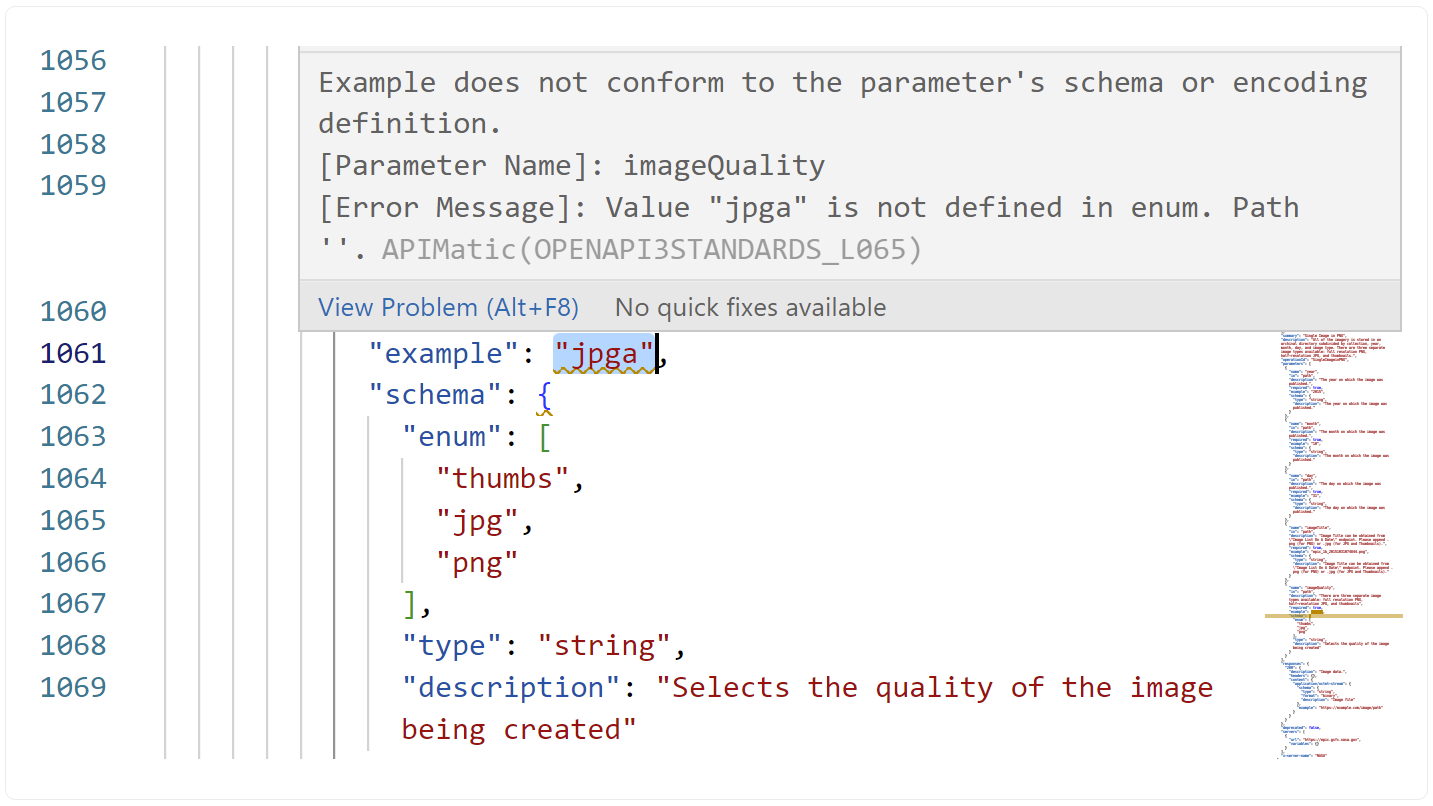Click the "schema" property key
Image resolution: width=1433 pixels, height=806 pixels.
[x=434, y=394]
